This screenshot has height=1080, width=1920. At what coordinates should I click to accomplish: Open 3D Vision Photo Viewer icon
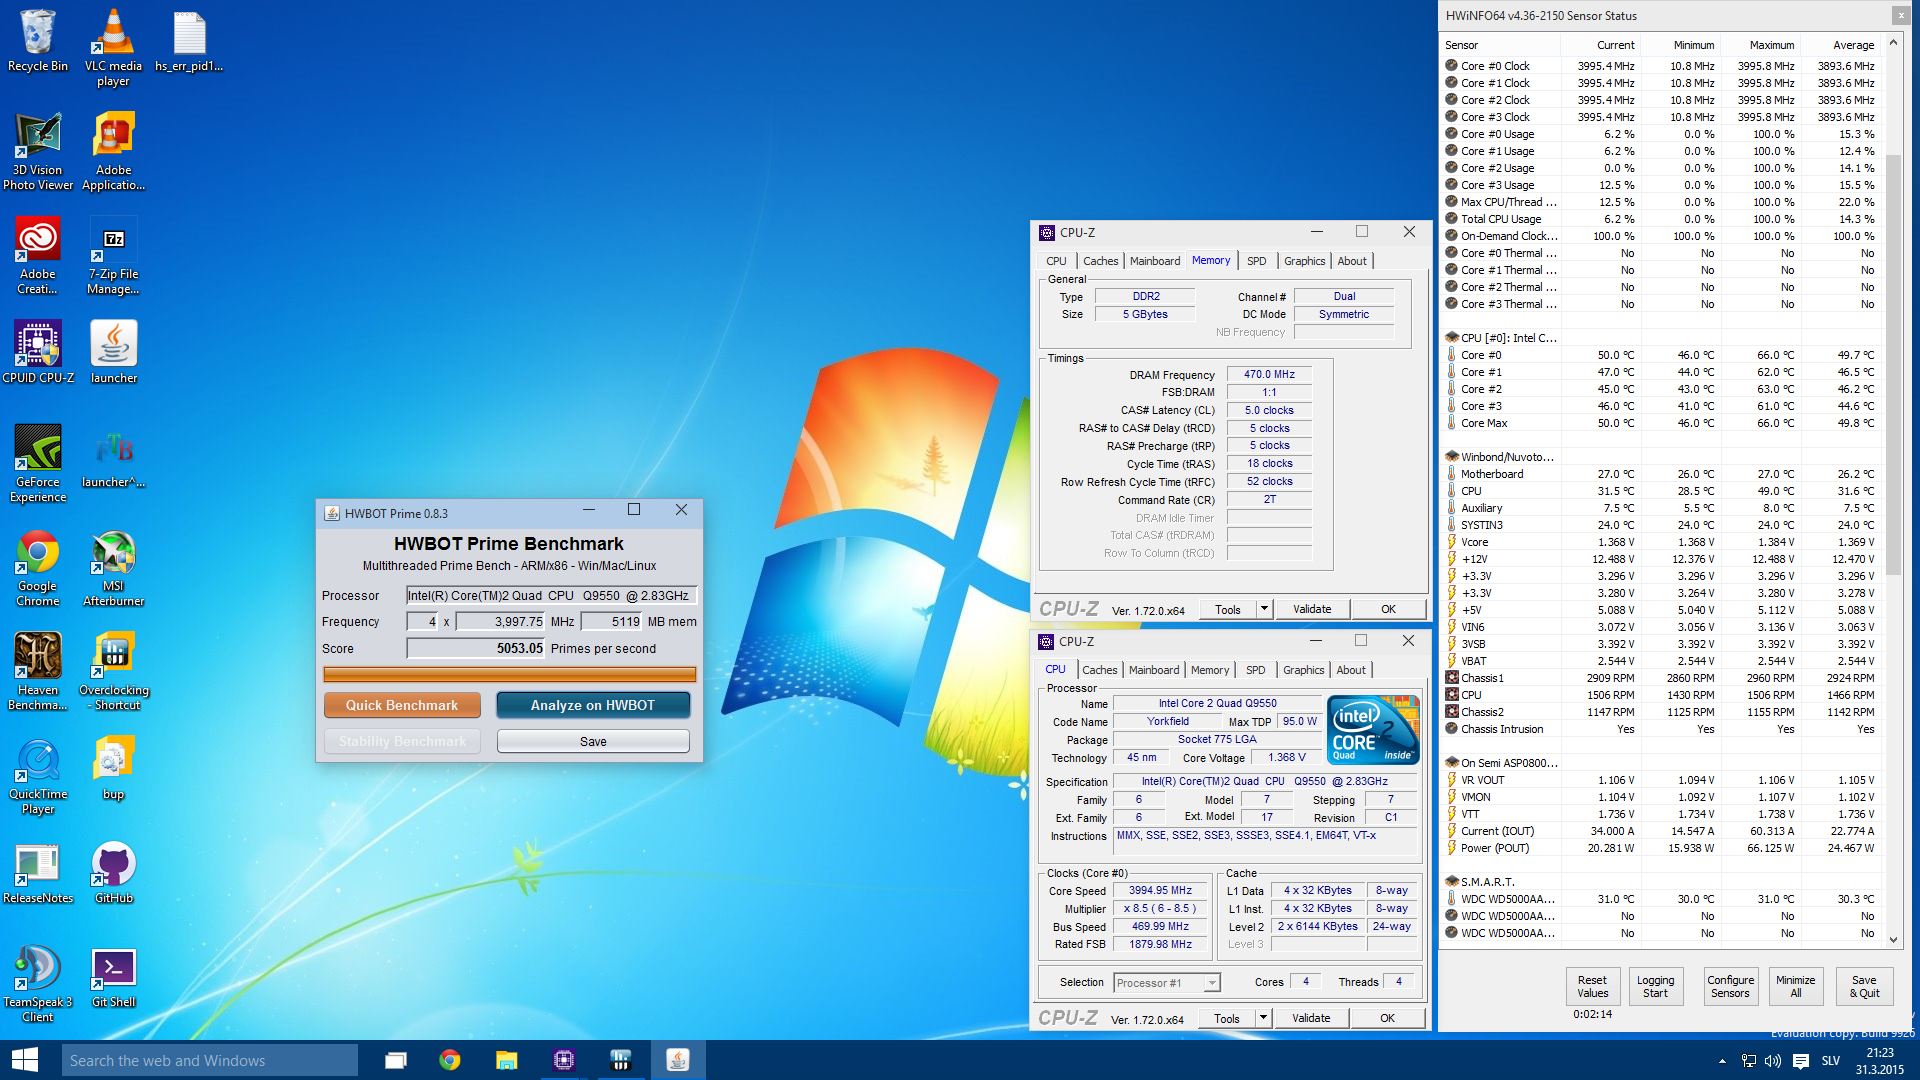tap(38, 151)
